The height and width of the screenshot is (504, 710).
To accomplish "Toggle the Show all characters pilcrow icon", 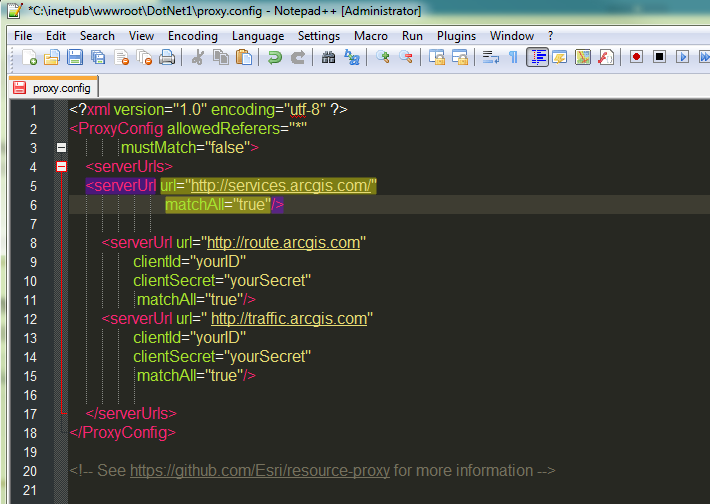I will pos(513,58).
